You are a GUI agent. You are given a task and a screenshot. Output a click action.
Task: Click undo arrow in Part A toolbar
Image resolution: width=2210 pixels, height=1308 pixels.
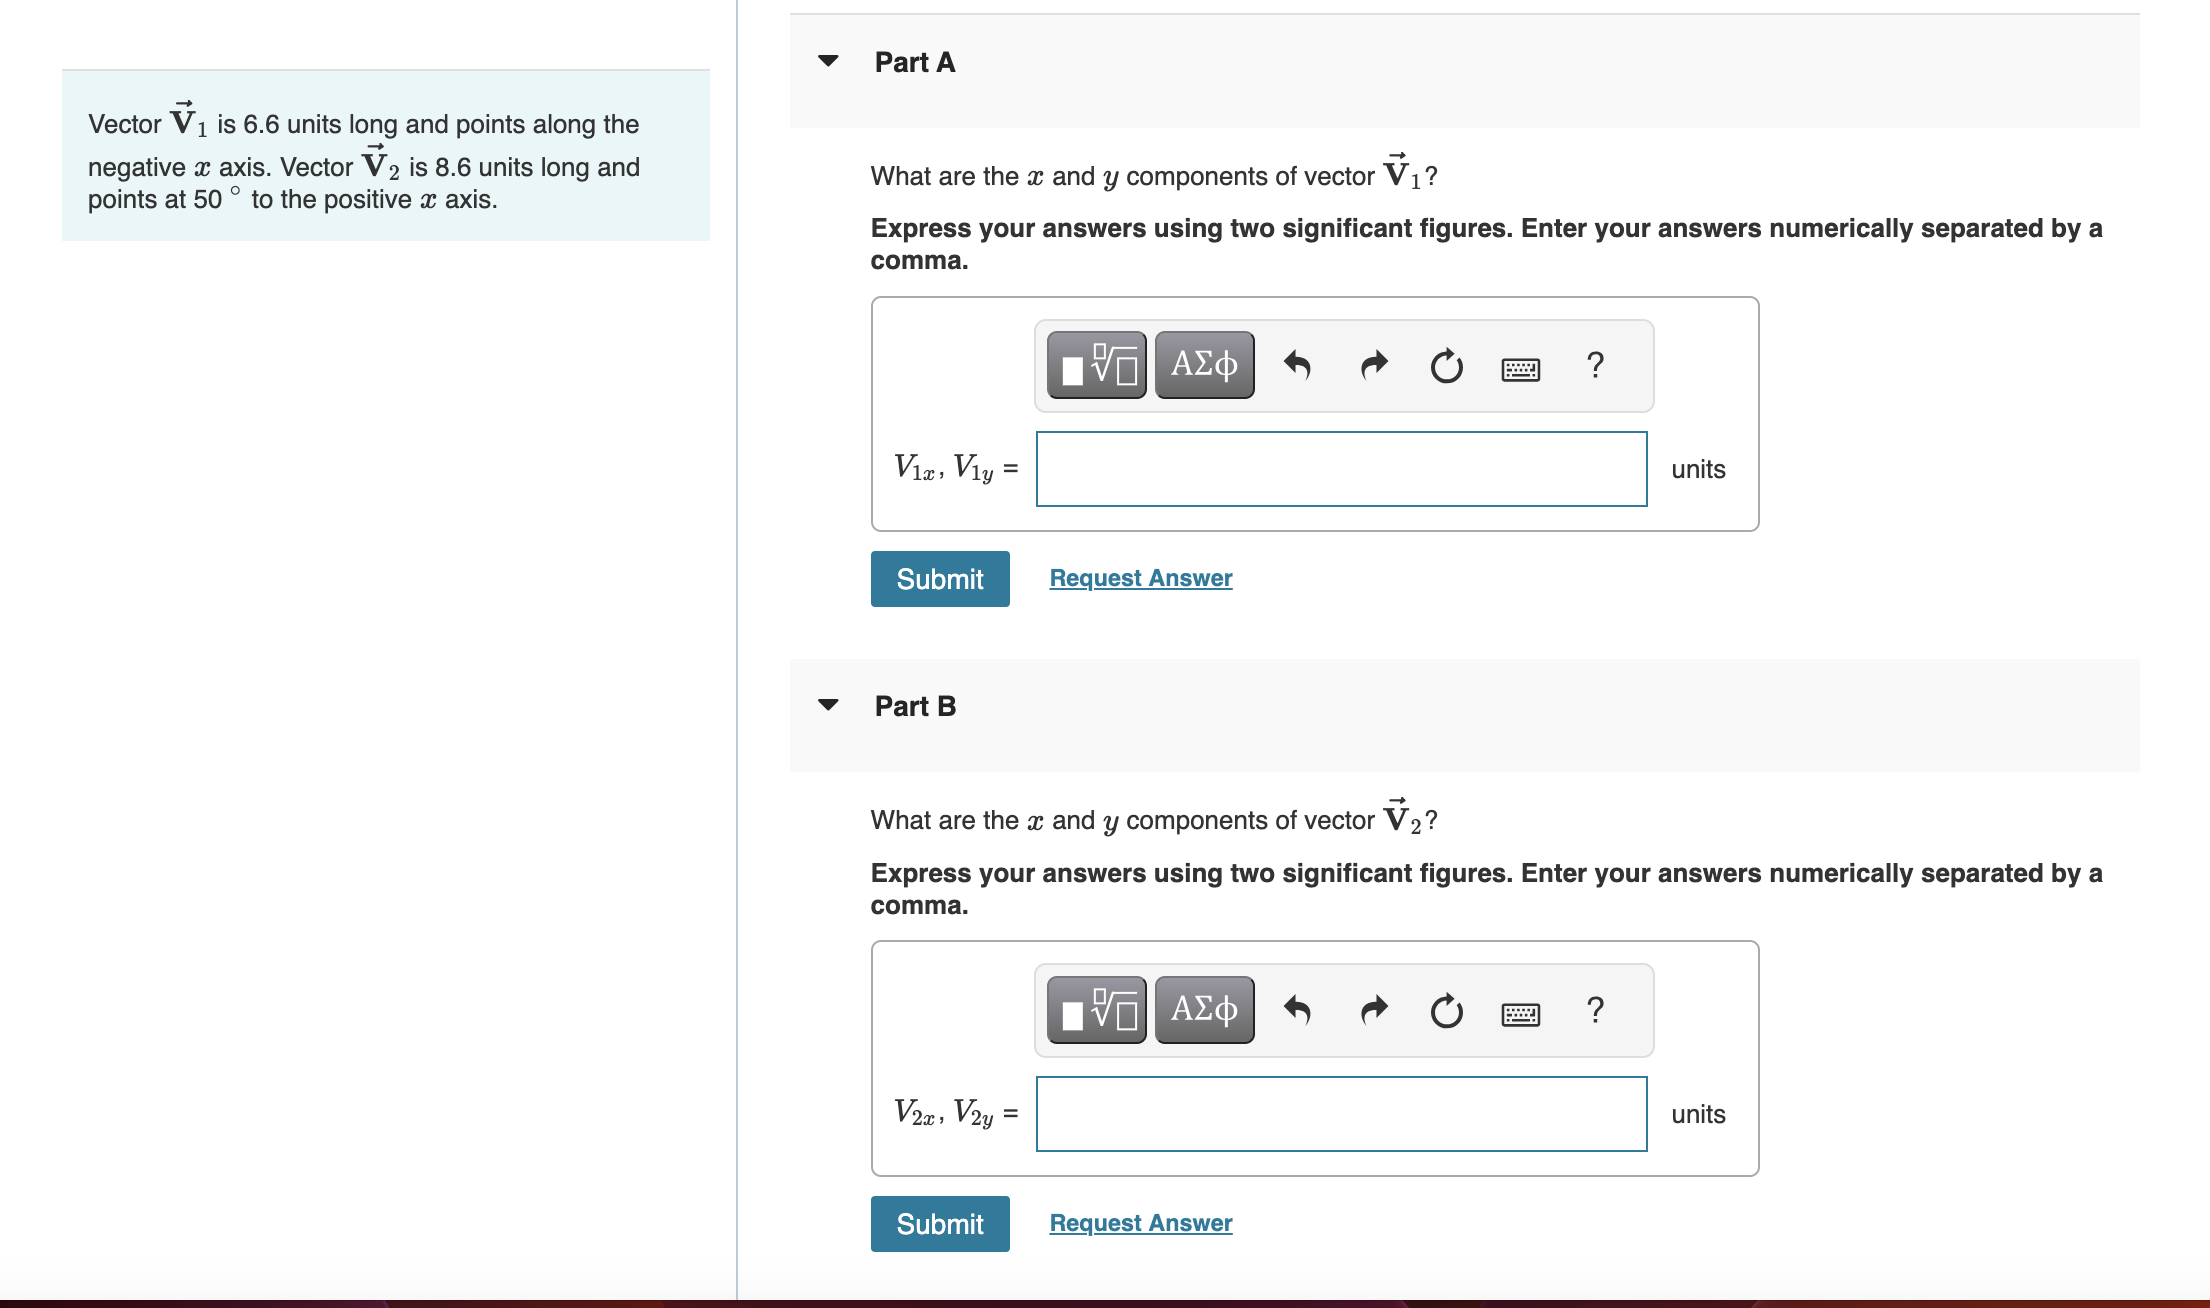[1297, 366]
